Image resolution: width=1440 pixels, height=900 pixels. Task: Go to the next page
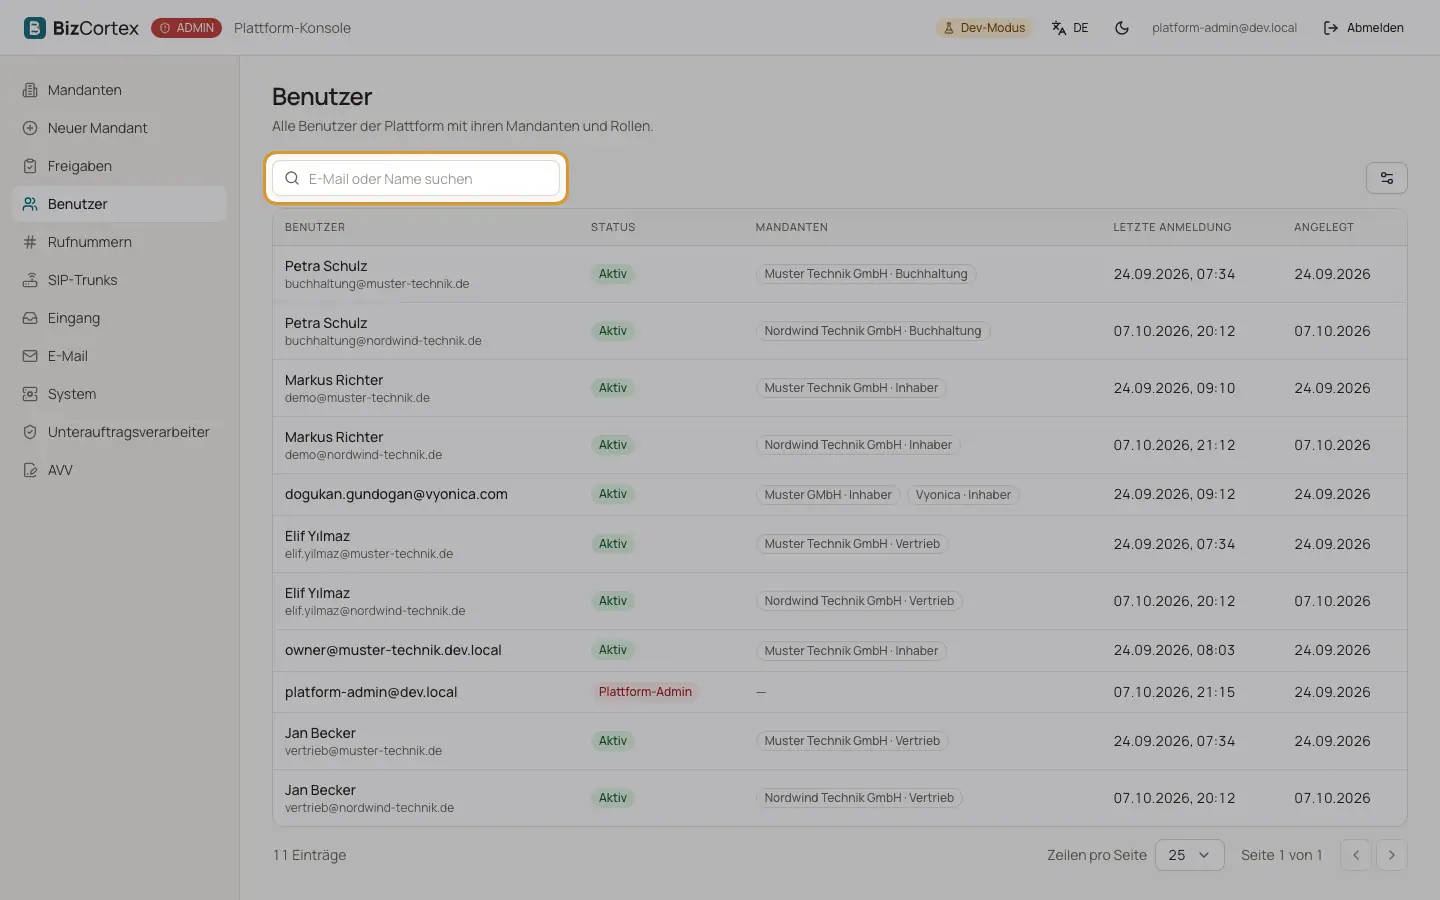1392,855
